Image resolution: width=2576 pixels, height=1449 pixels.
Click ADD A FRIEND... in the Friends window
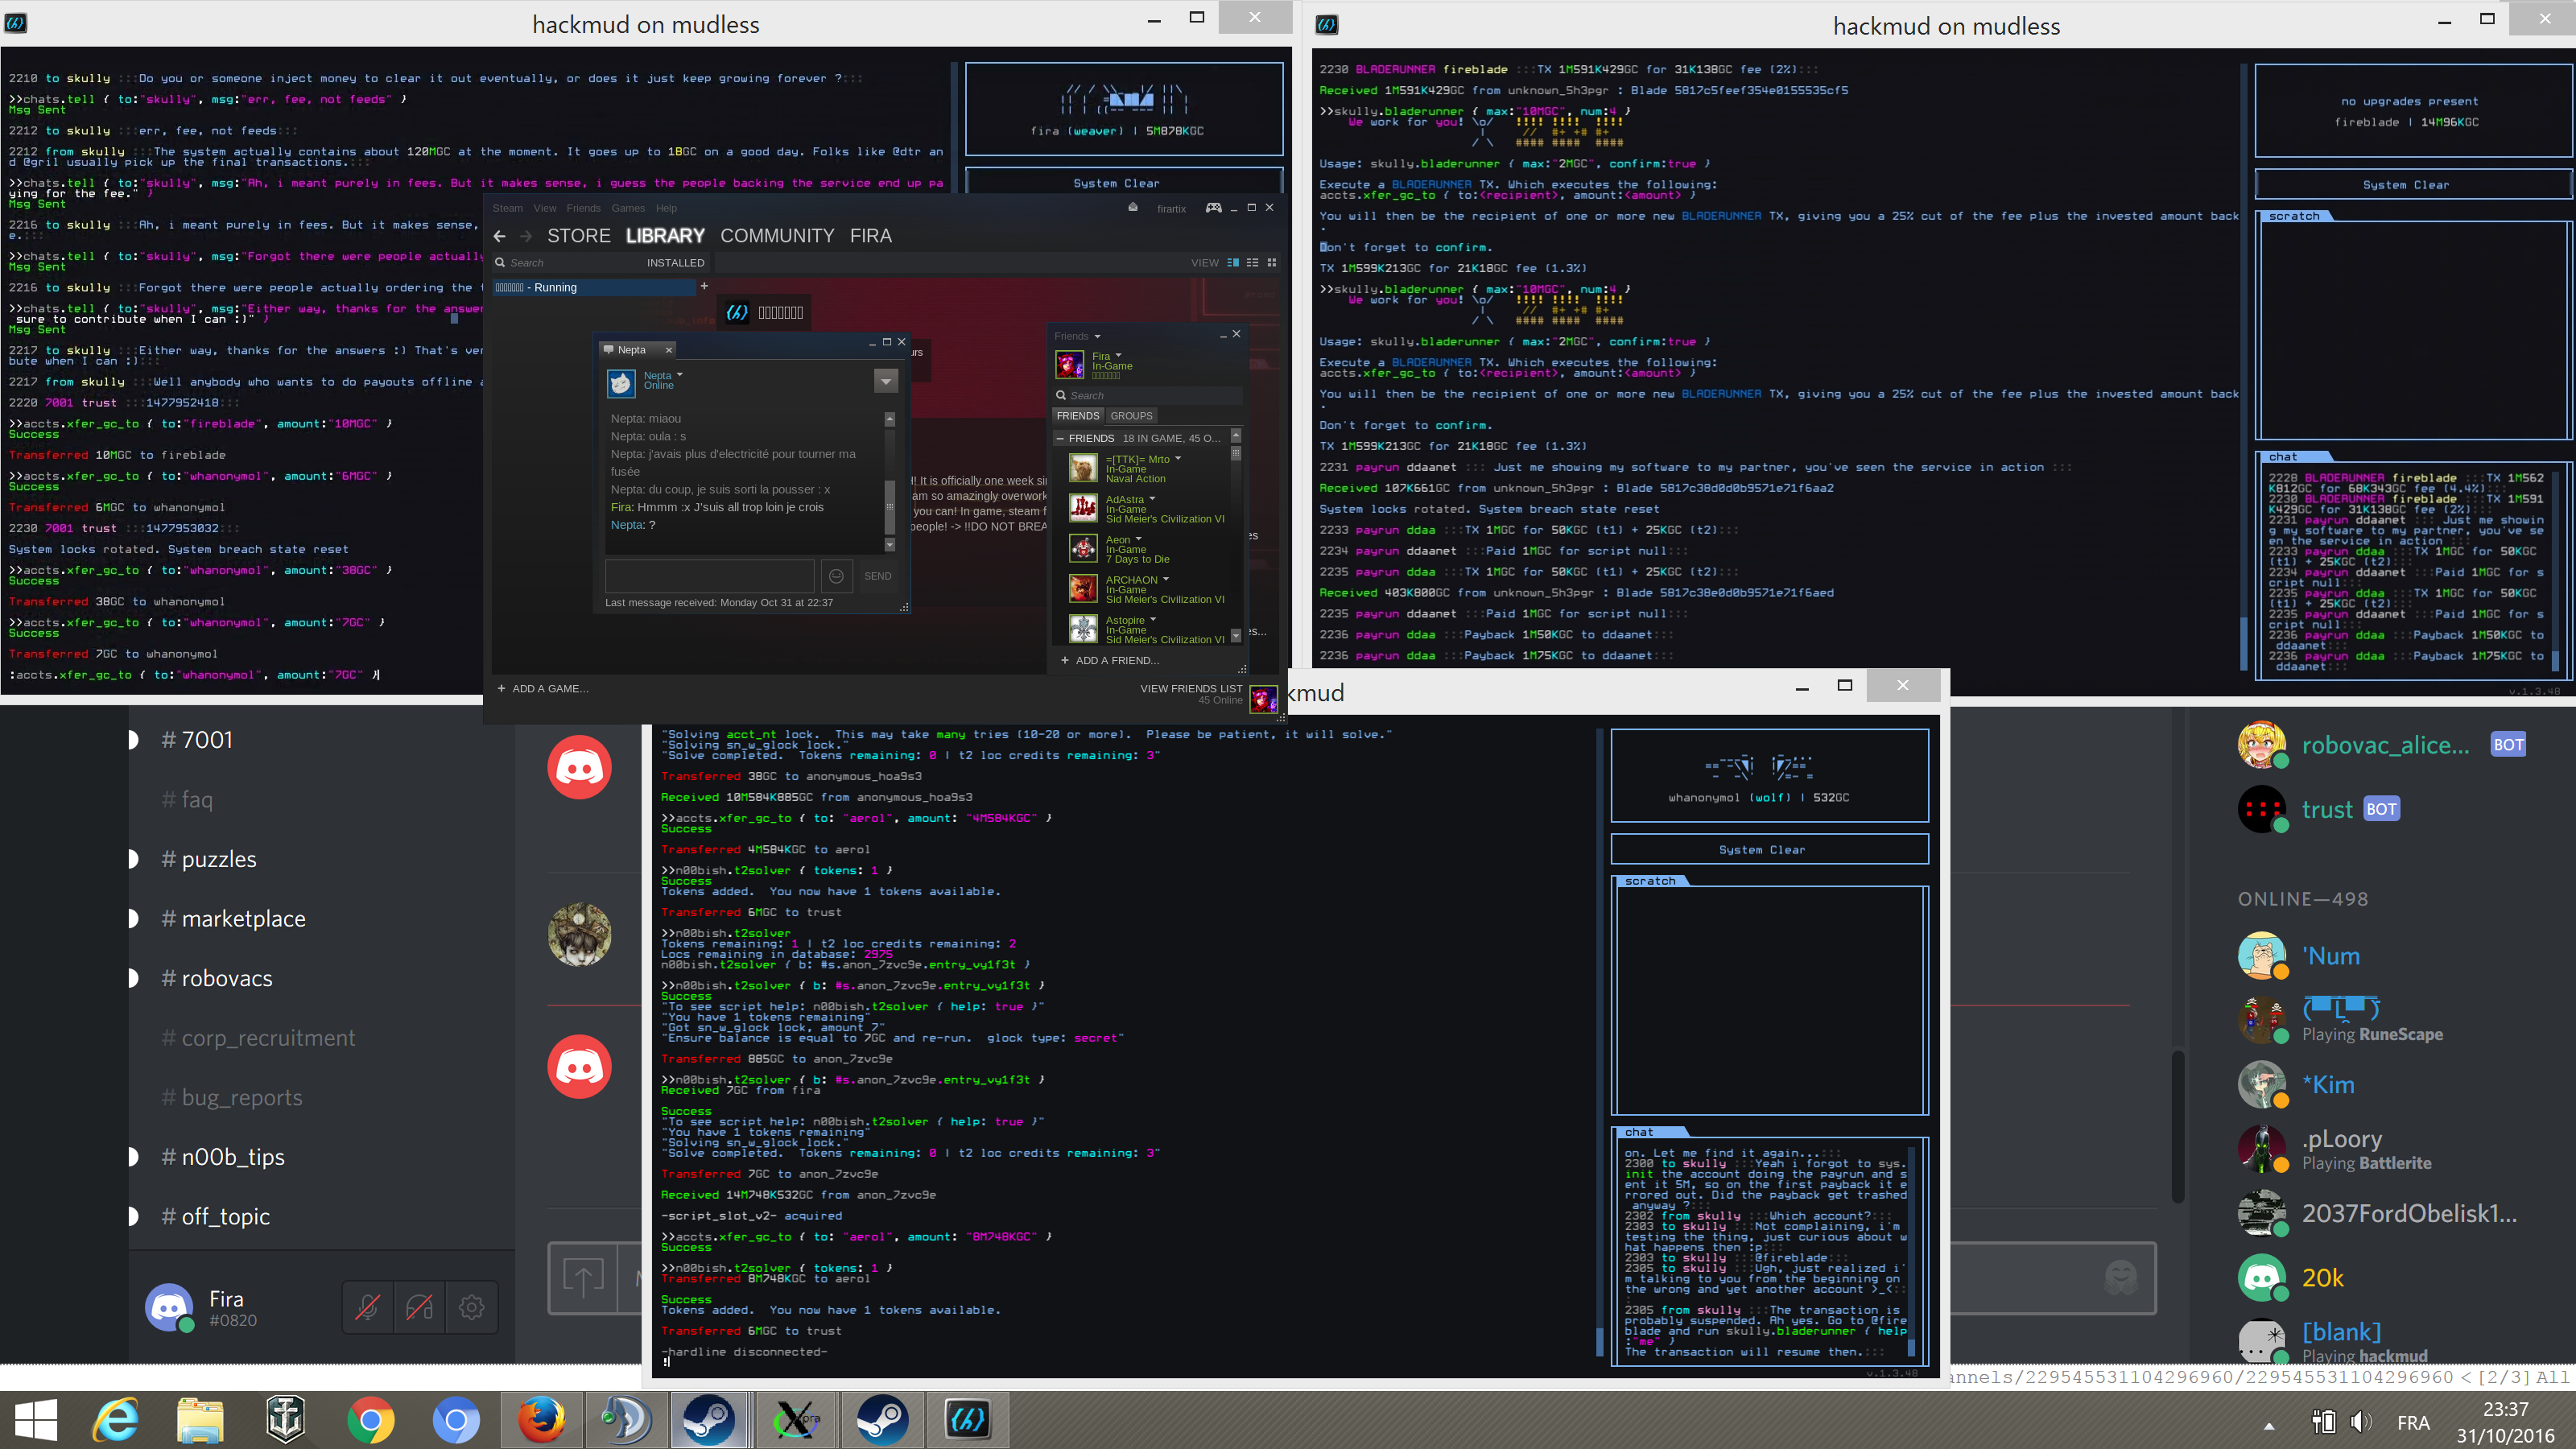pos(1110,660)
